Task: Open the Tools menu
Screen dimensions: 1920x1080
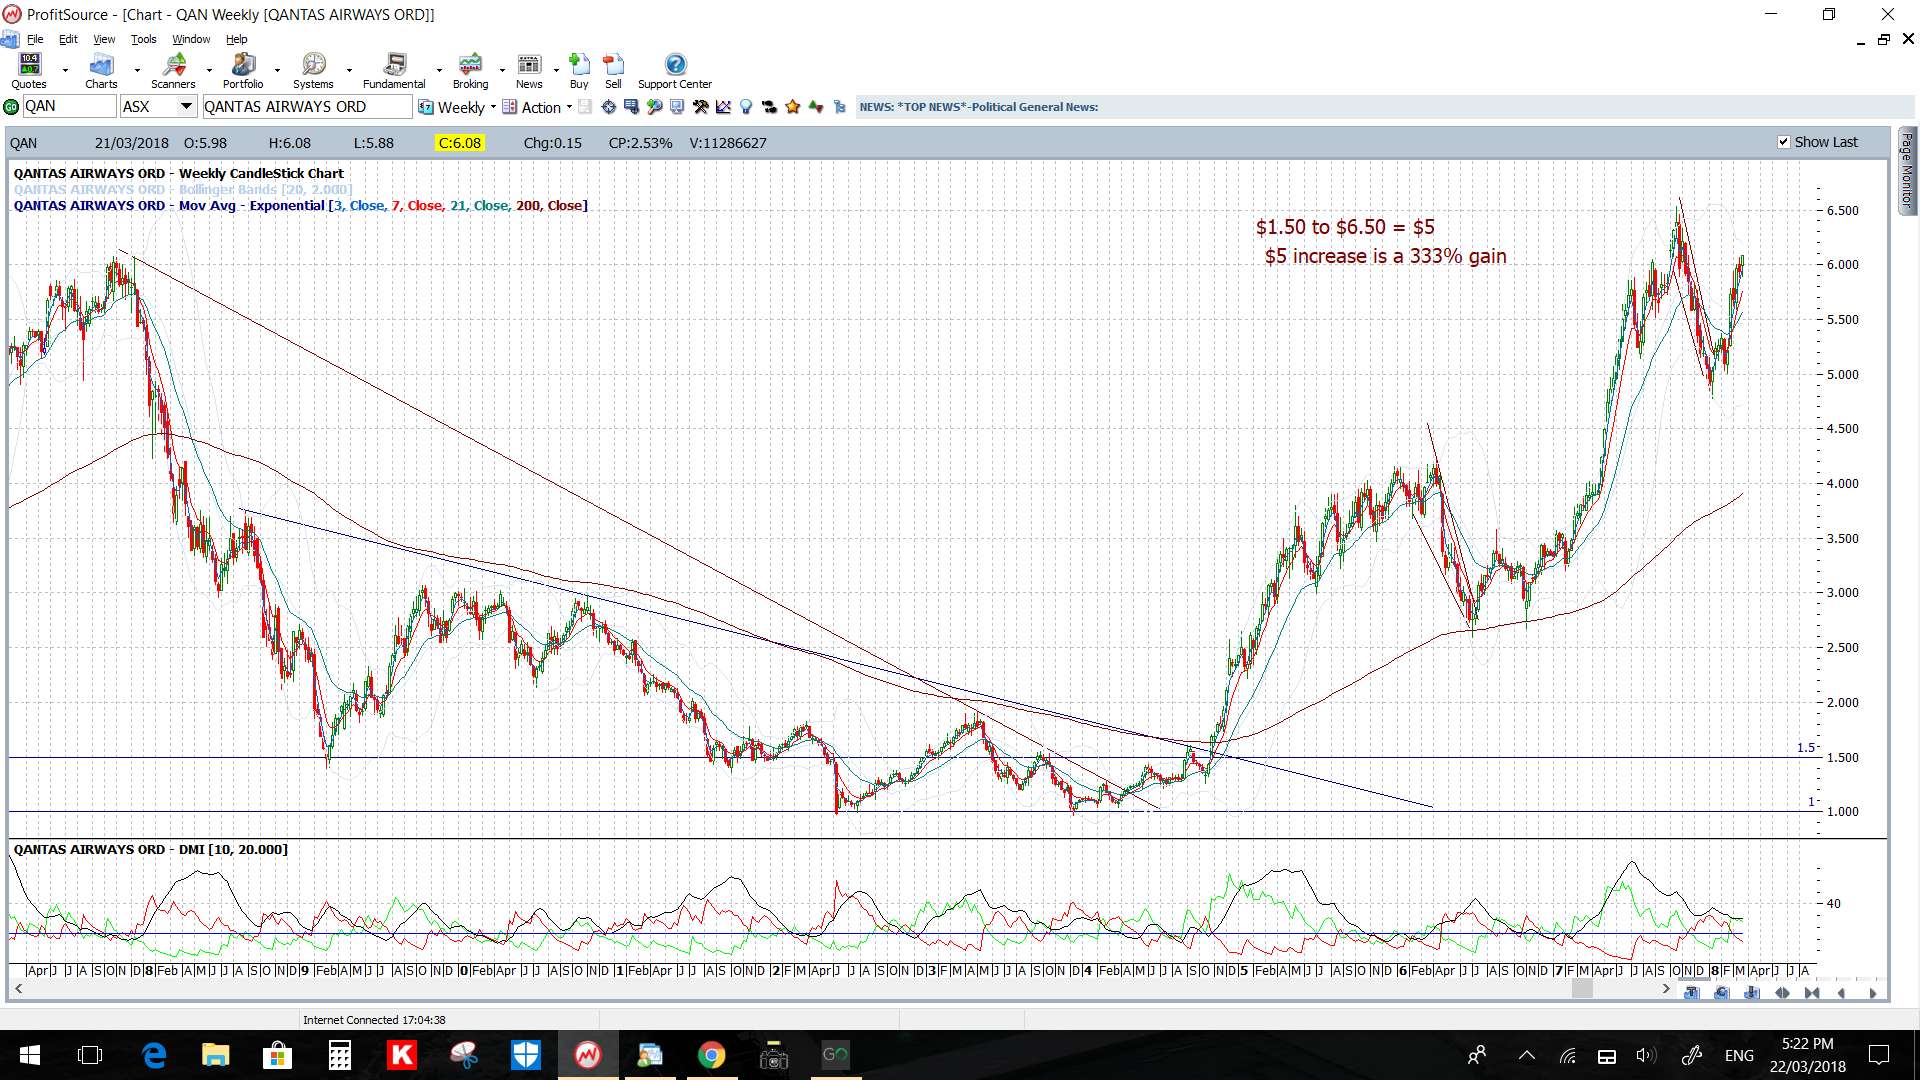Action: point(144,39)
